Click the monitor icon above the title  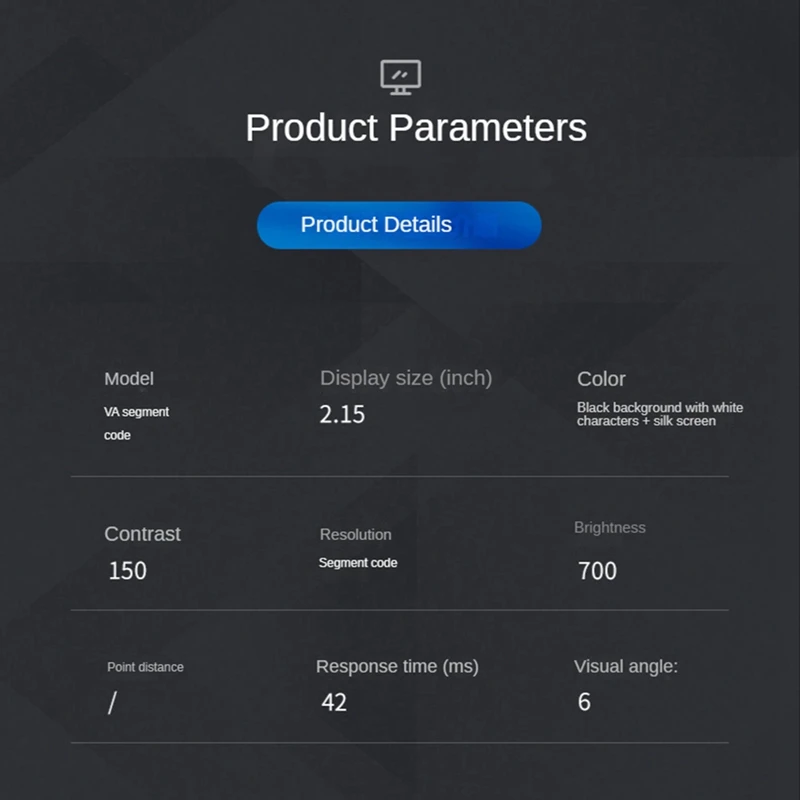[x=400, y=77]
